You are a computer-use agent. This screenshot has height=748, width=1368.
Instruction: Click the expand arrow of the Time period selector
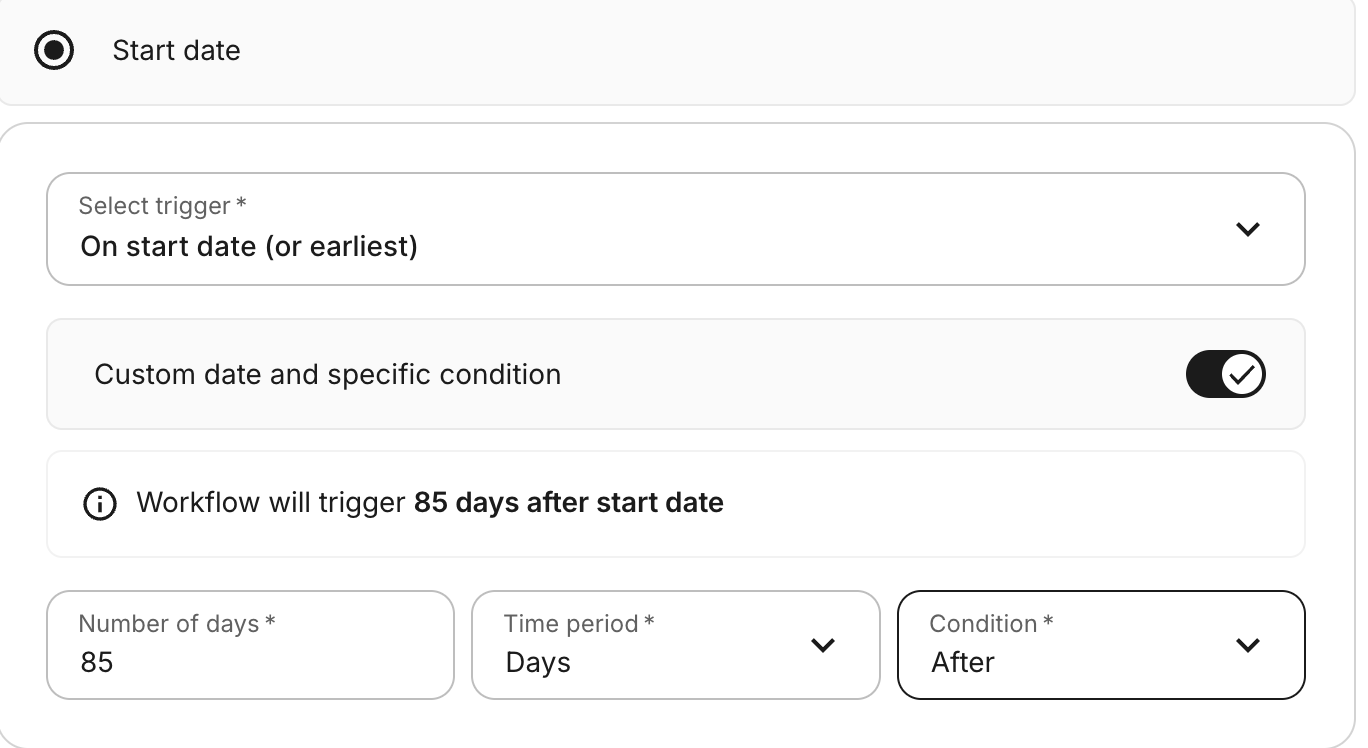pyautogui.click(x=823, y=646)
